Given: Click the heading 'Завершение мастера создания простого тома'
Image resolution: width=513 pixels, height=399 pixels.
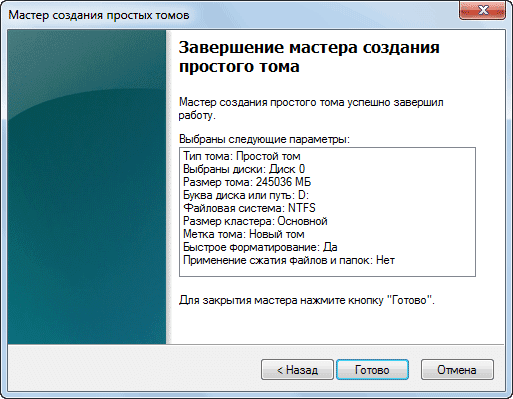Looking at the screenshot, I should (x=309, y=57).
